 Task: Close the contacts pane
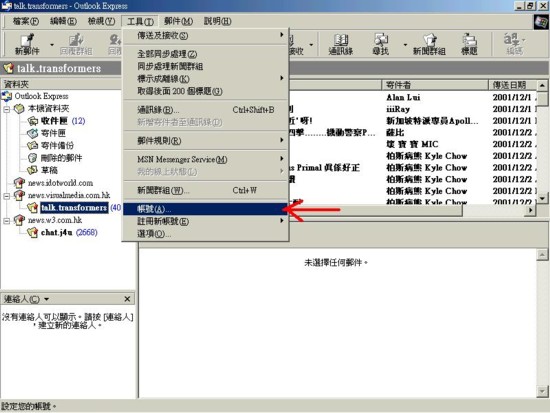point(127,299)
